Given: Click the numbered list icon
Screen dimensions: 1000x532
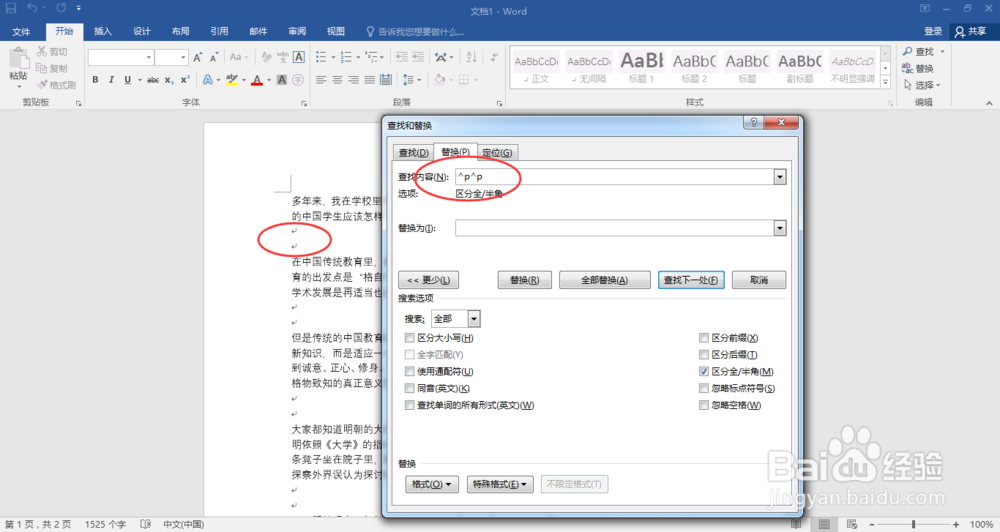Looking at the screenshot, I should click(346, 57).
